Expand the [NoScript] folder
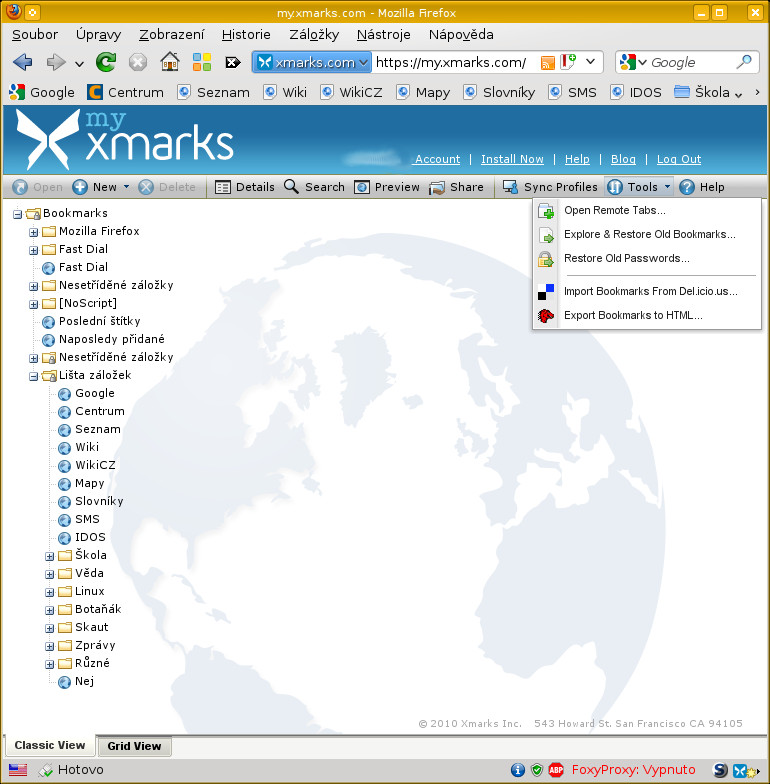 coord(34,304)
